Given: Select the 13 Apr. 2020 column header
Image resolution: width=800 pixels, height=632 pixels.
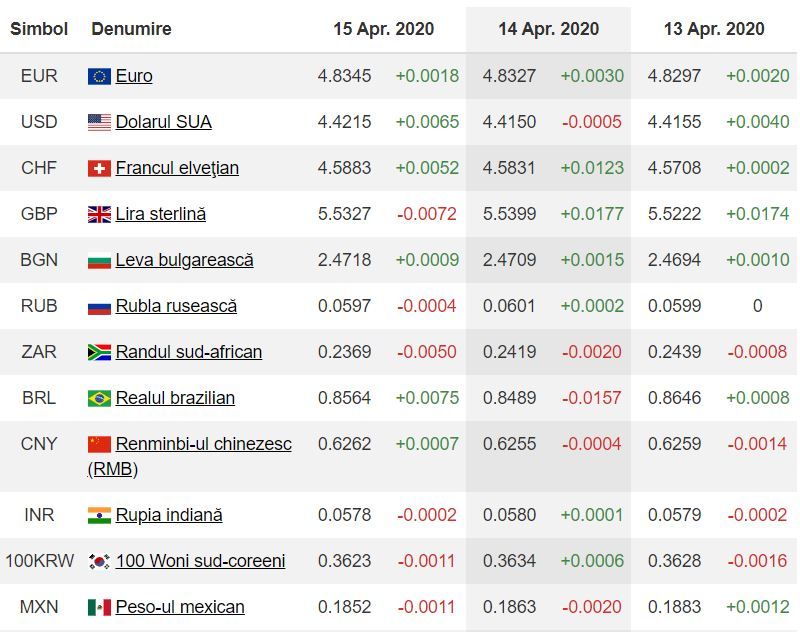Looking at the screenshot, I should (714, 29).
